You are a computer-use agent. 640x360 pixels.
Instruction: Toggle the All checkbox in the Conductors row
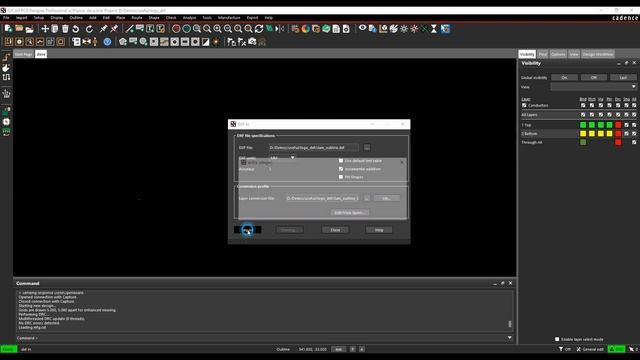click(x=634, y=105)
